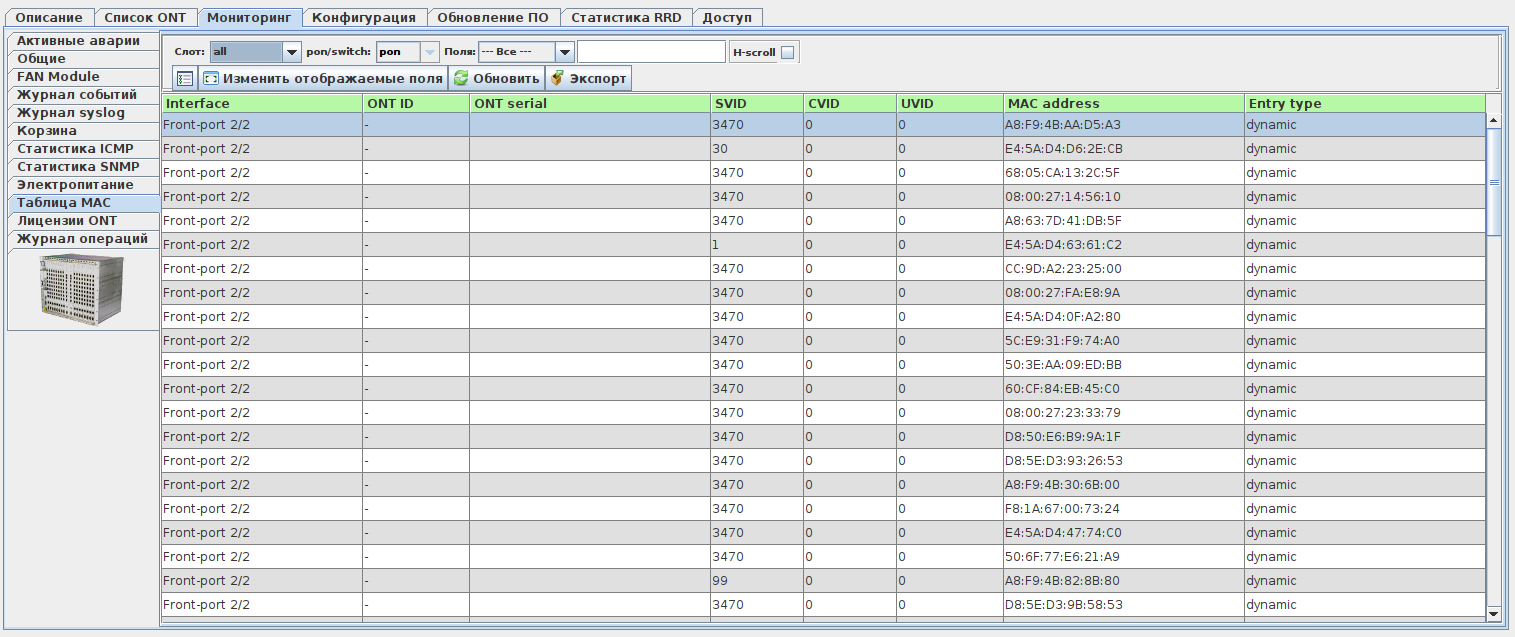Select the Мониторинг tab
Screen dimensions: 1515x637
tap(249, 17)
